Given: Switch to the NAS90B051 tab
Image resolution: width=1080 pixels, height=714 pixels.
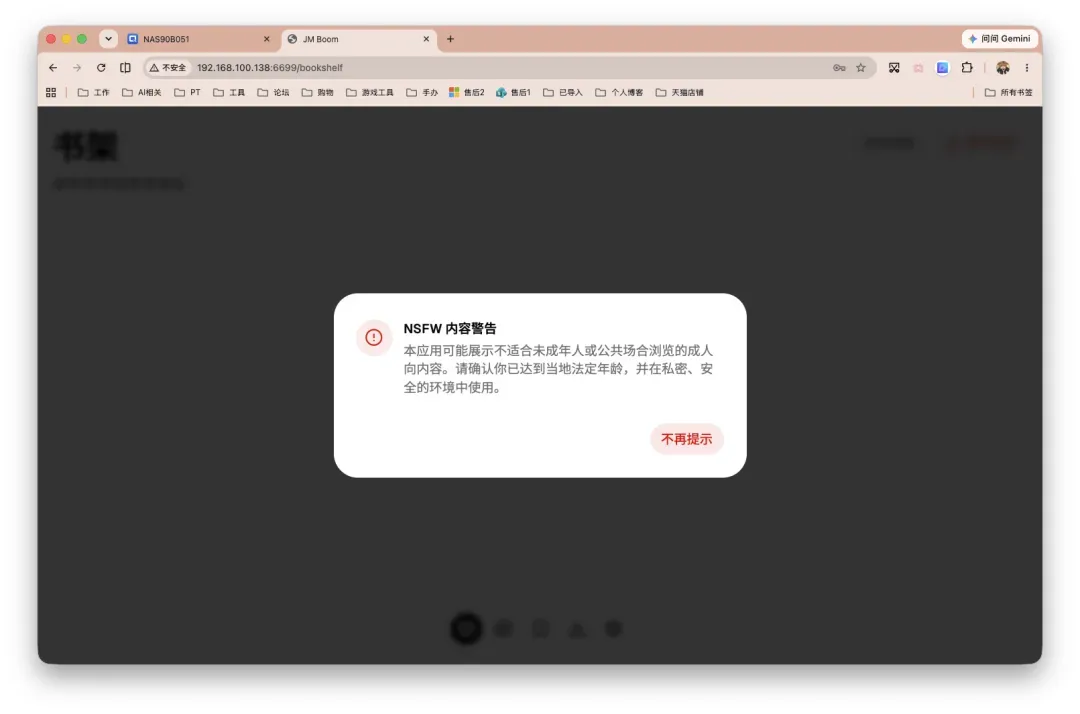Looking at the screenshot, I should pos(196,39).
